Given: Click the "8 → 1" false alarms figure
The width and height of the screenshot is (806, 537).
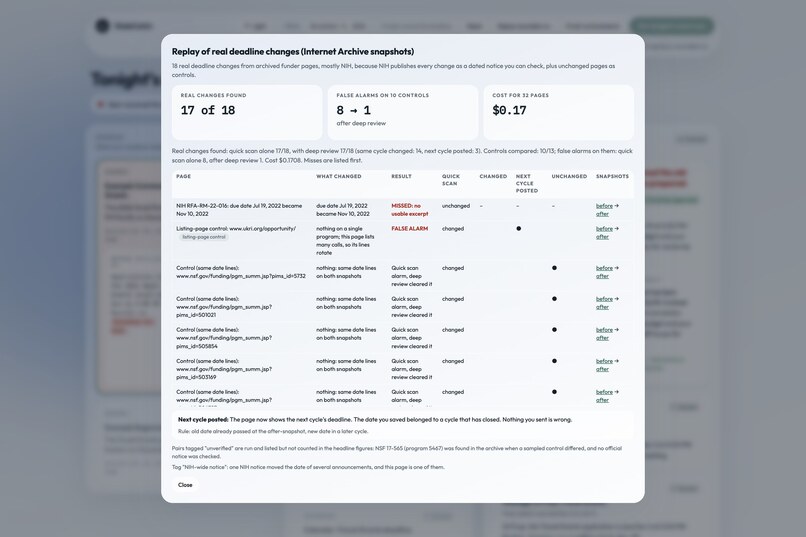Looking at the screenshot, I should point(354,110).
